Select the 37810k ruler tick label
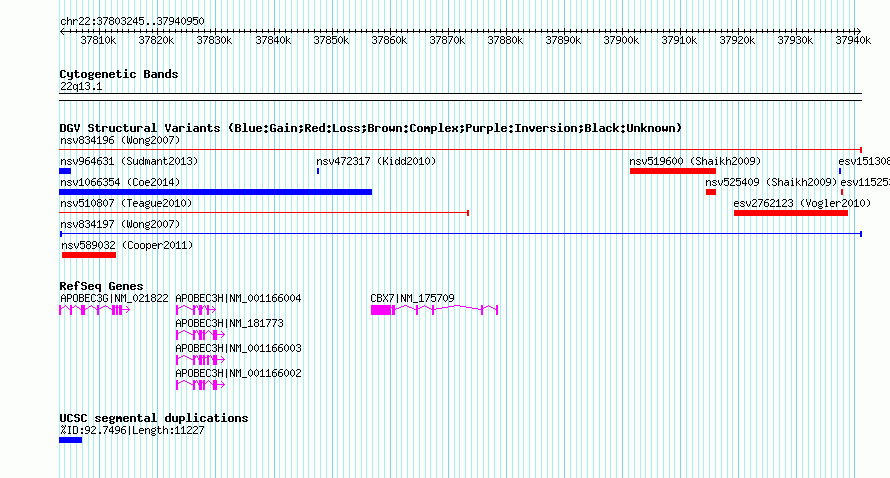The height and width of the screenshot is (478, 890). click(98, 40)
